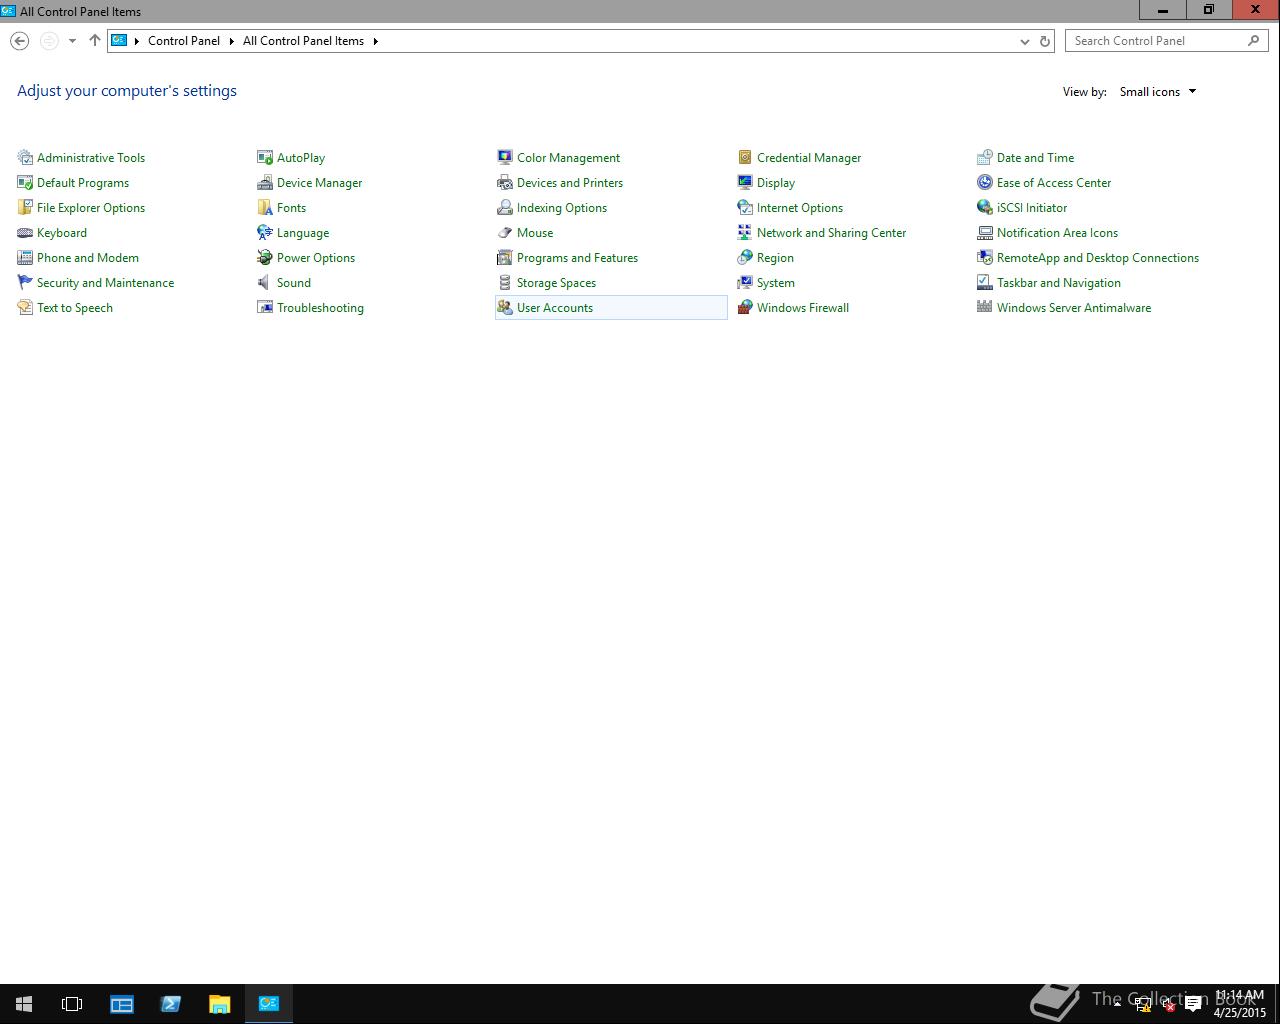The height and width of the screenshot is (1024, 1280).
Task: Open the Action Center notifications icon
Action: 1192,1005
